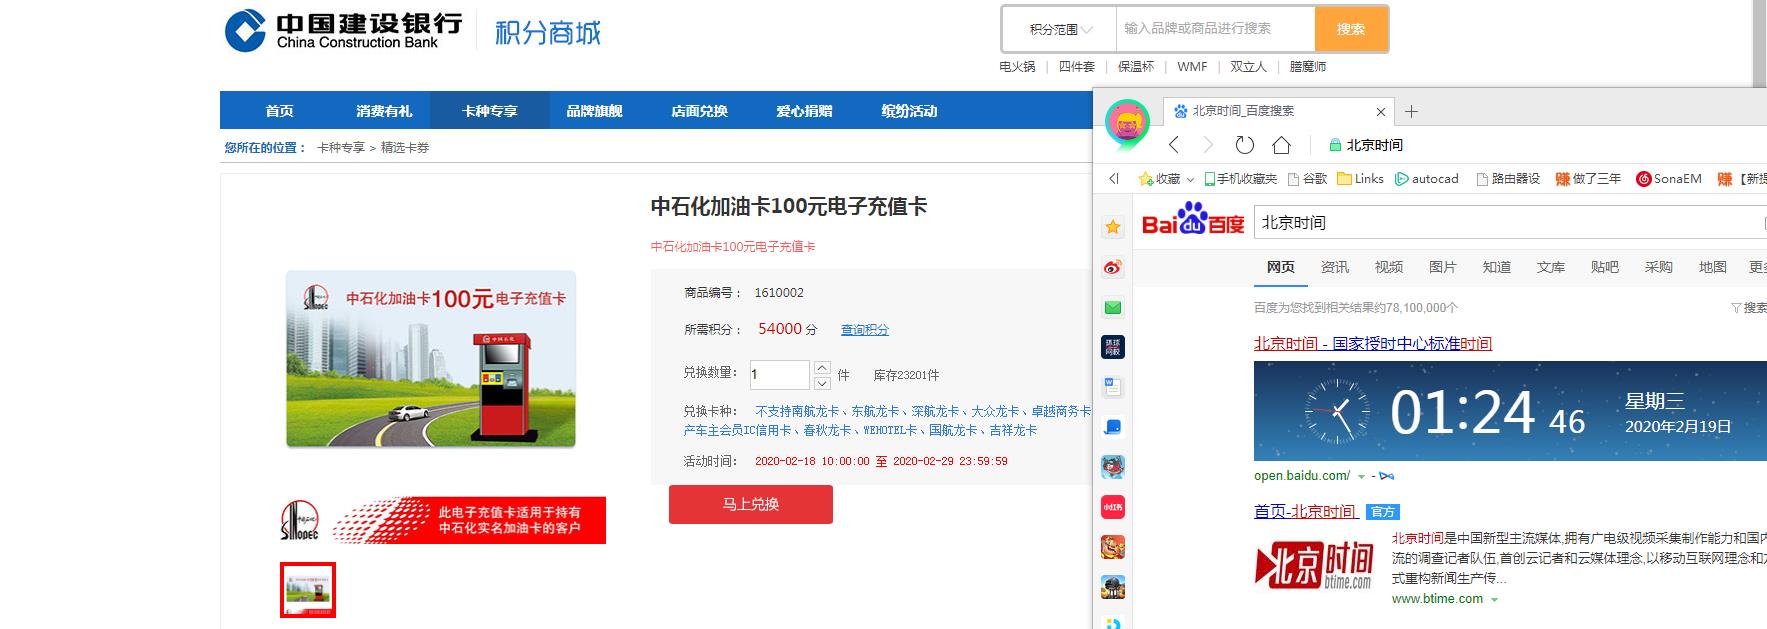Switch to Baidu 图片 tab
The width and height of the screenshot is (1767, 629).
click(1443, 267)
